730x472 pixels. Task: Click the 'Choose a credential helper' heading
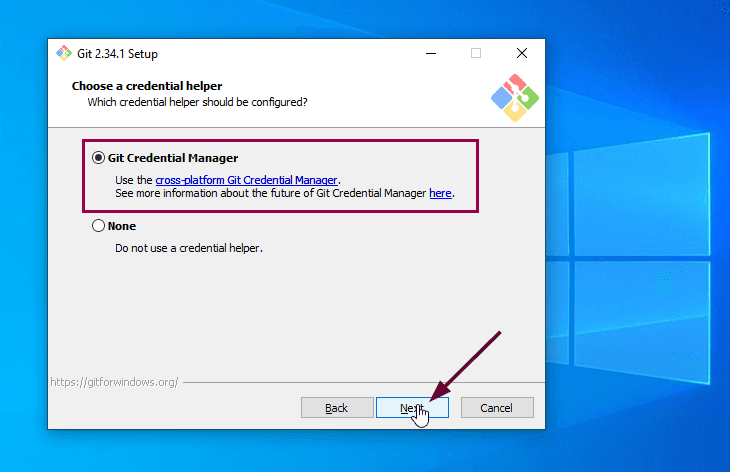pos(147,86)
